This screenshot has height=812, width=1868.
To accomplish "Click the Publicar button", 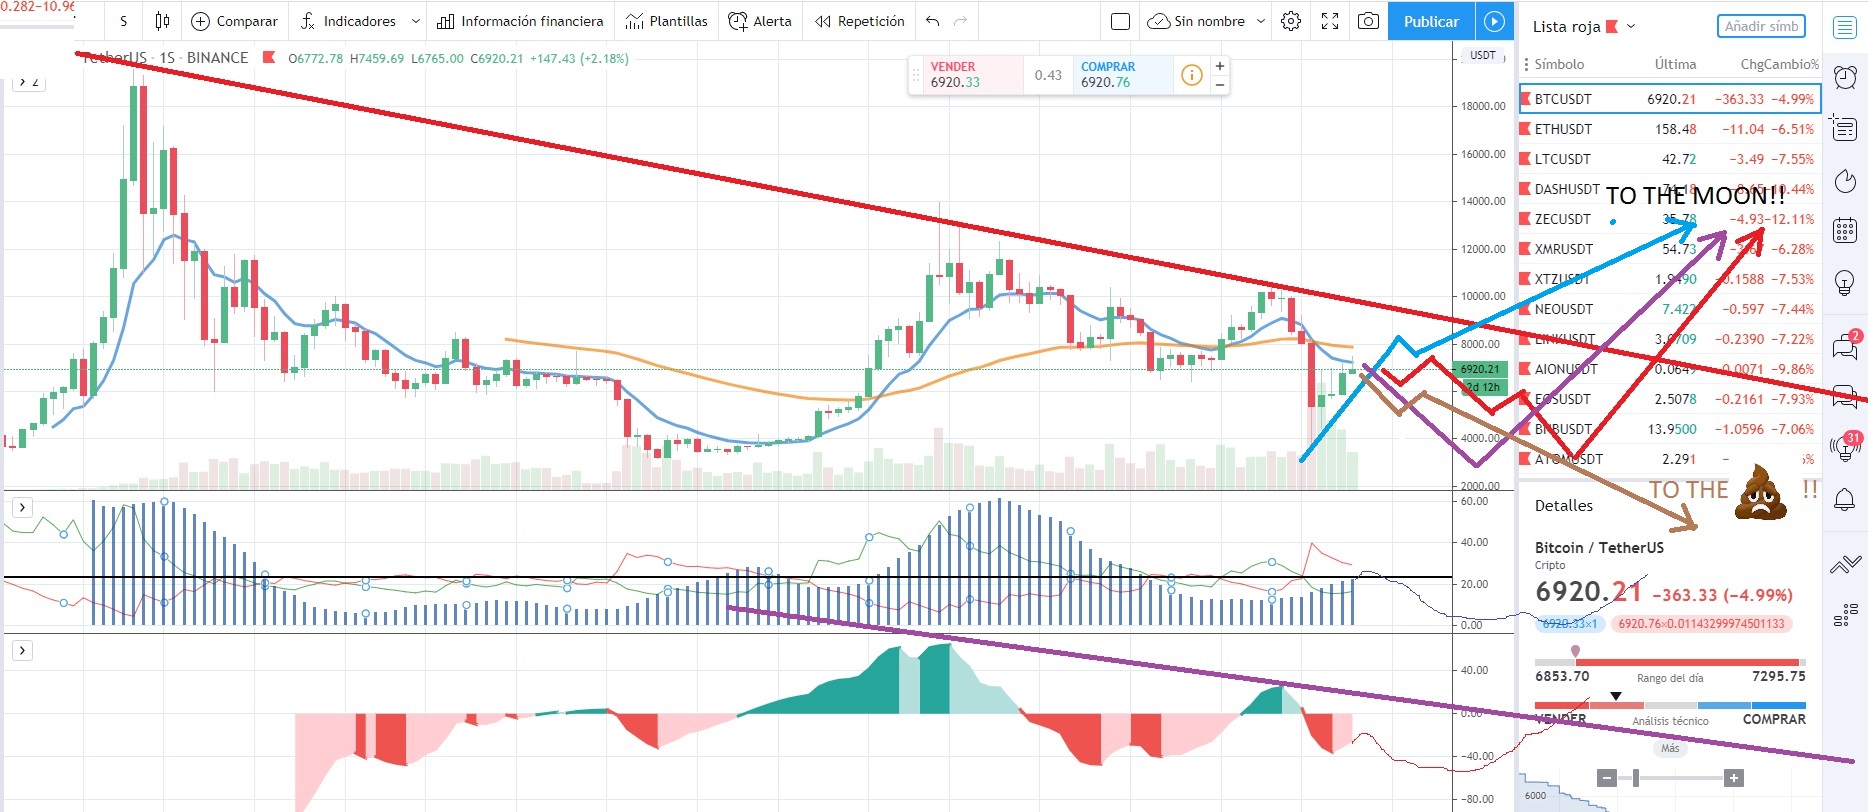I will point(1431,21).
